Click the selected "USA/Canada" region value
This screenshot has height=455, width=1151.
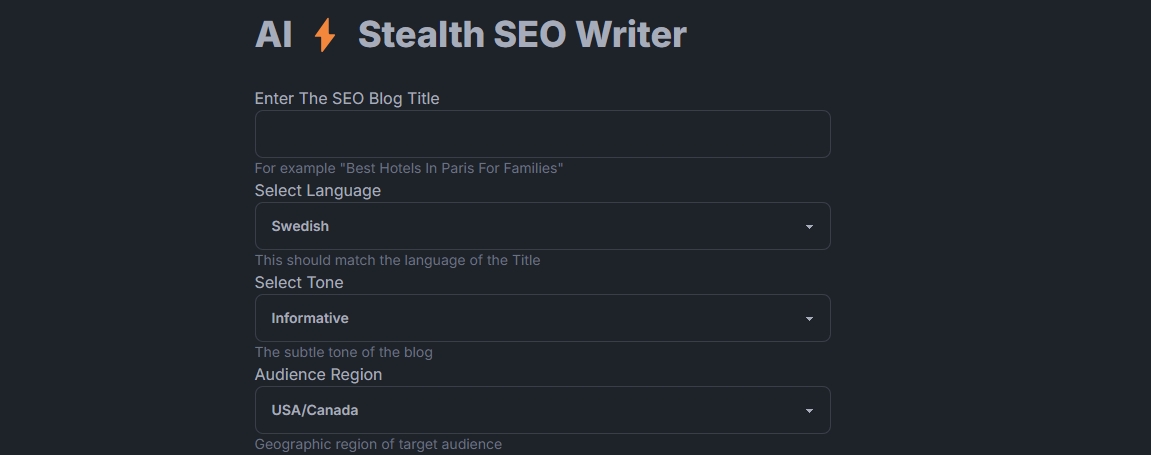[x=315, y=410]
